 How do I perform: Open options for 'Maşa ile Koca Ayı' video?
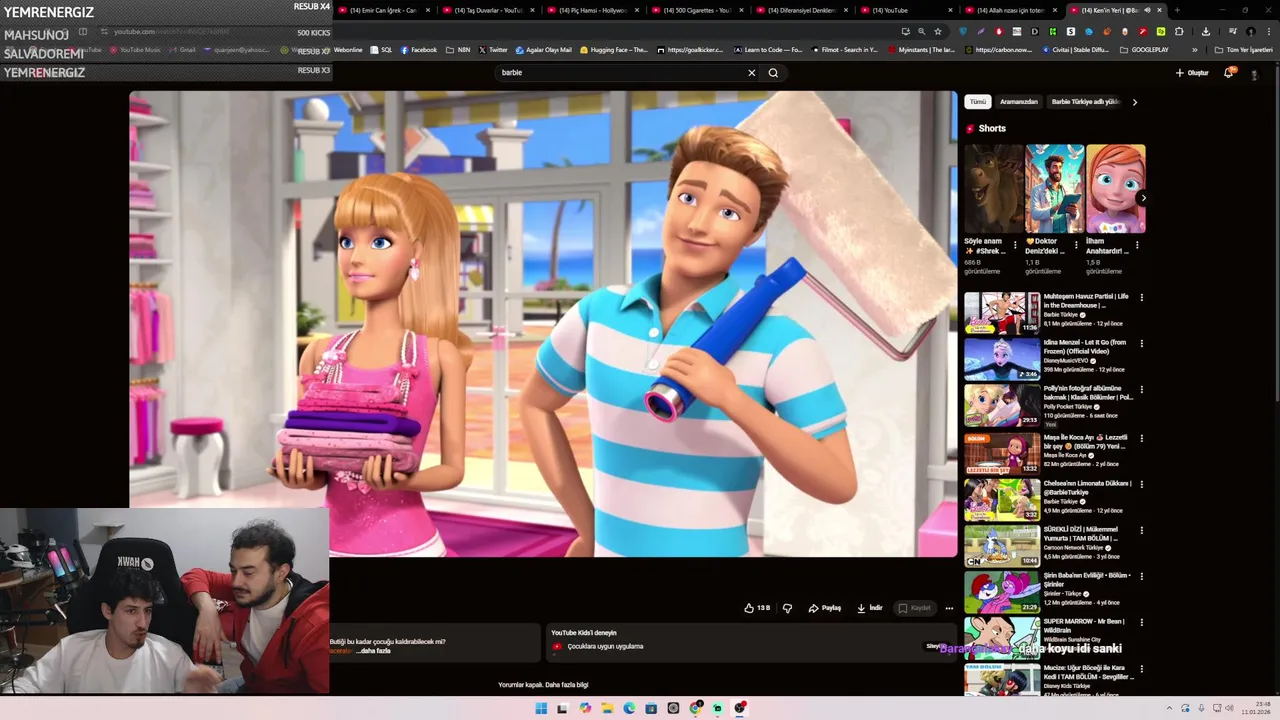1141,438
